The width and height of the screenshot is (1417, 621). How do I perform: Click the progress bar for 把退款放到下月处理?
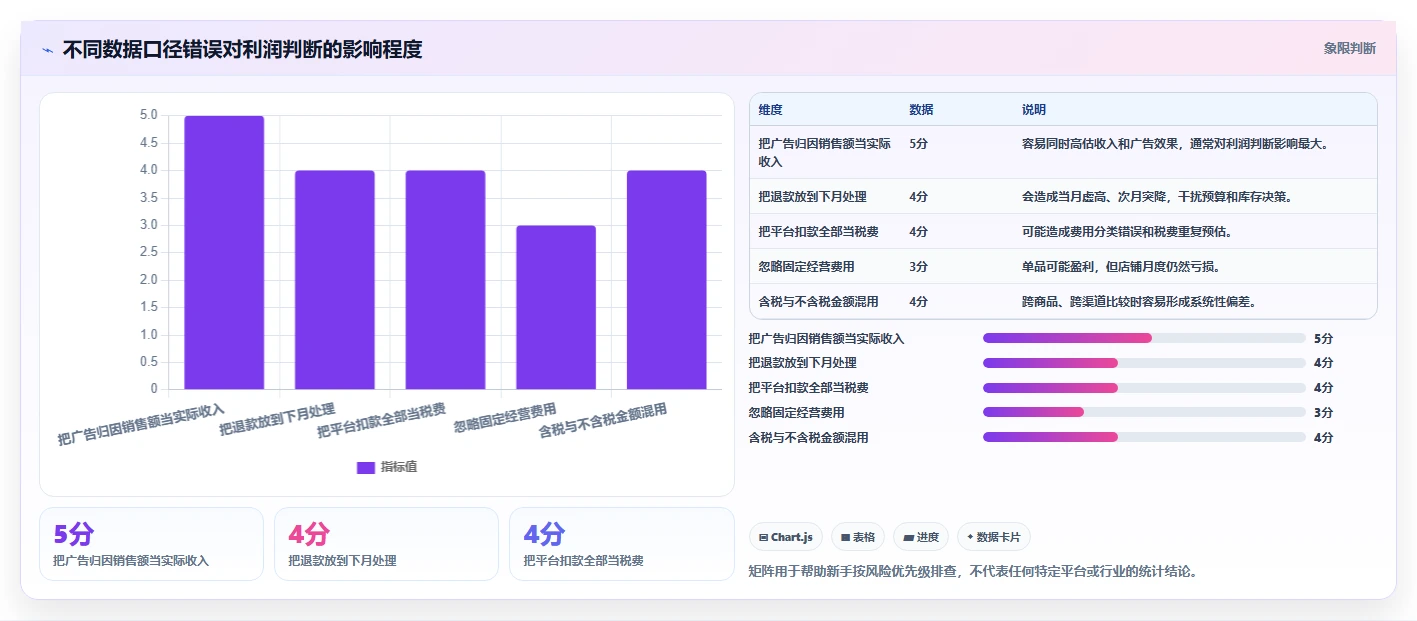1144,363
